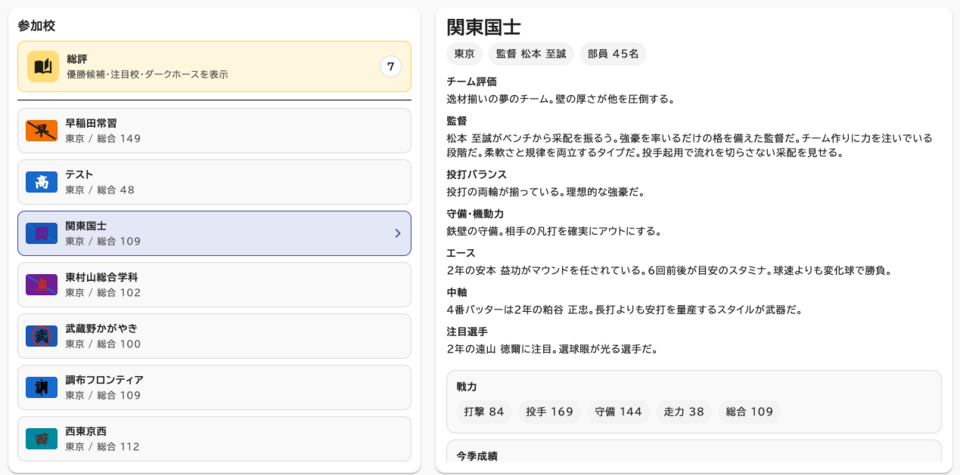The image size is (960, 475).
Task: Click the 今季成績 section header
Action: [x=477, y=457]
